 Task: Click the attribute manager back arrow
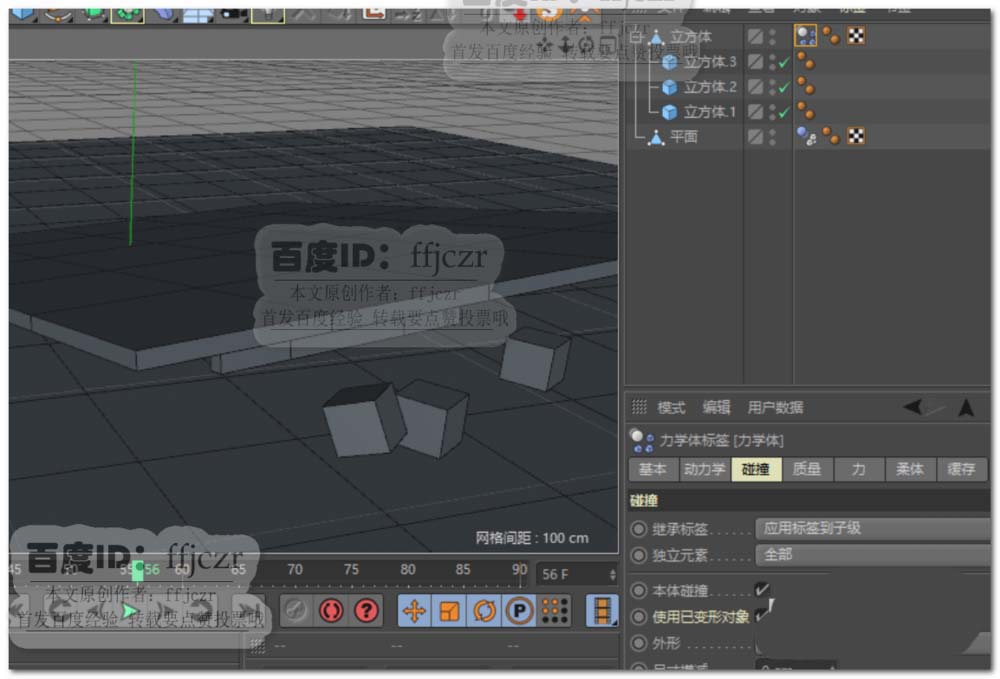click(x=912, y=407)
